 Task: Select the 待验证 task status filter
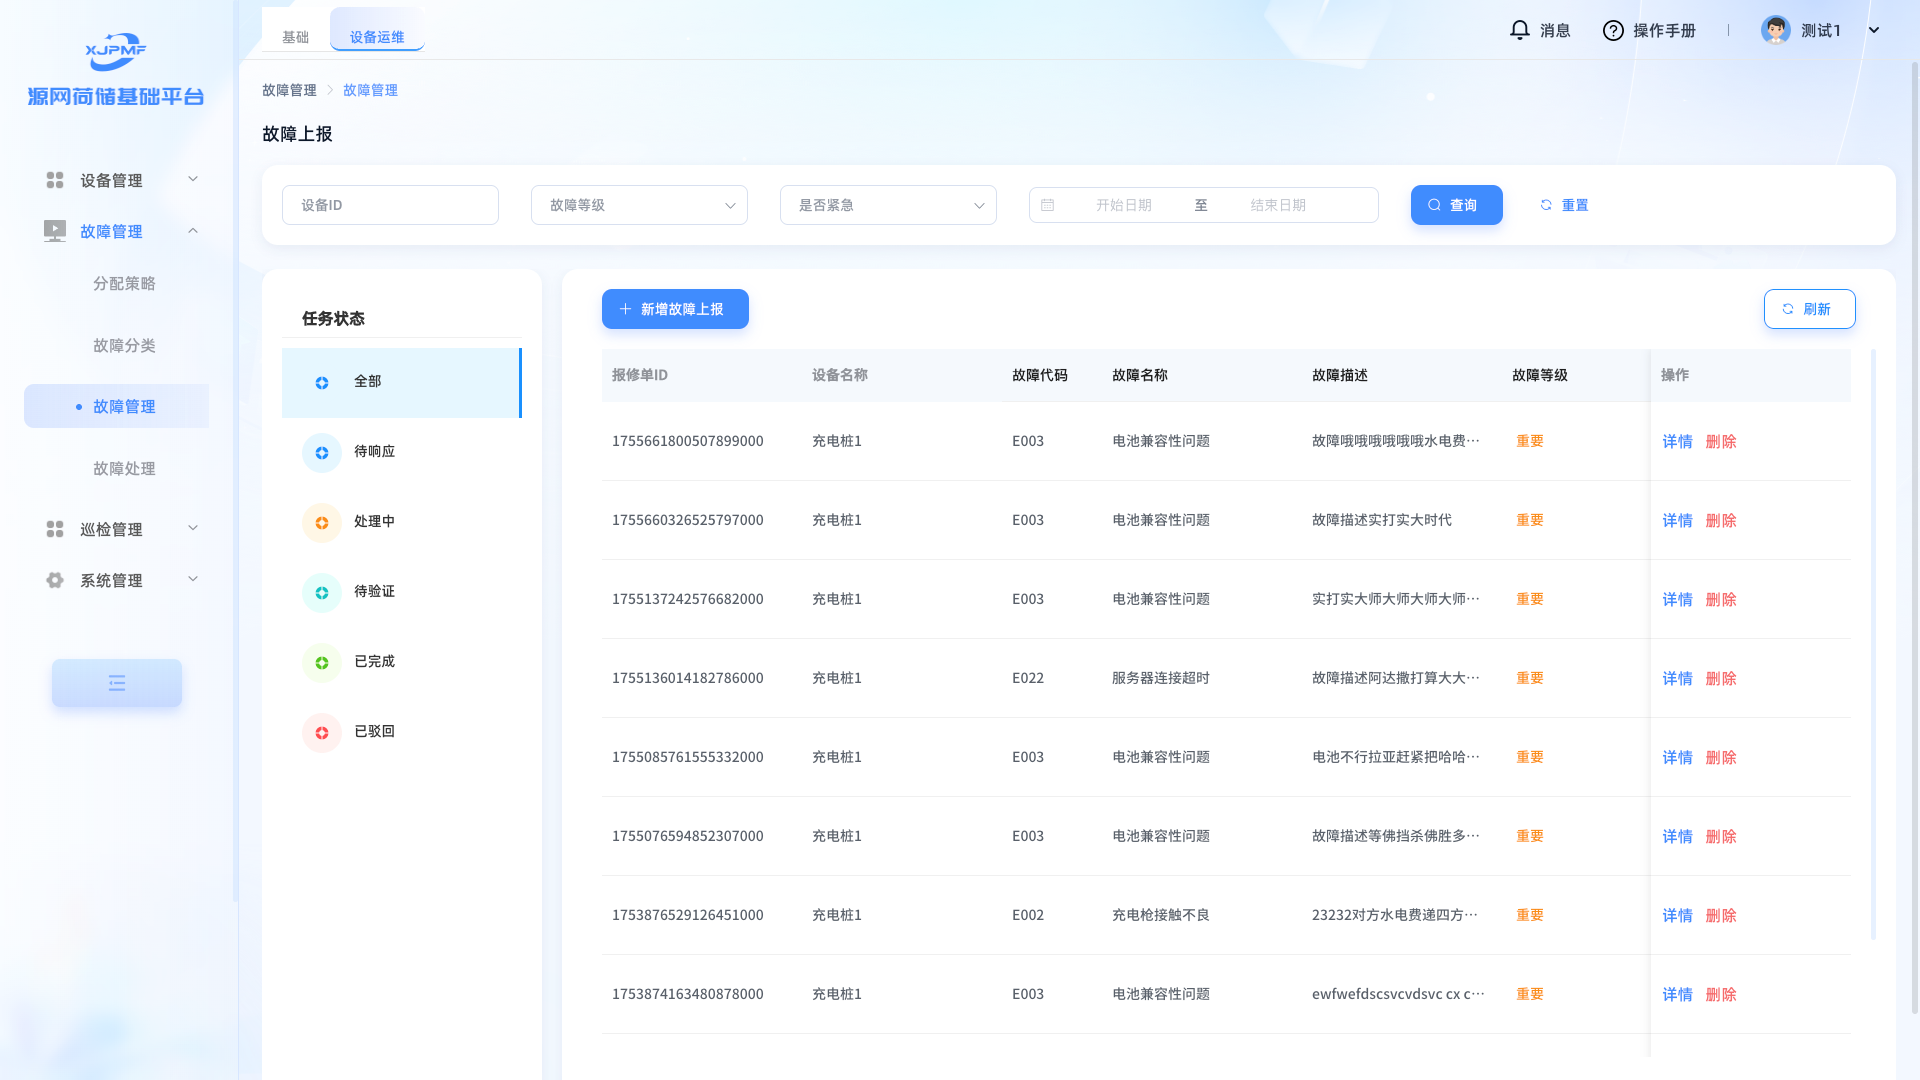(x=374, y=592)
